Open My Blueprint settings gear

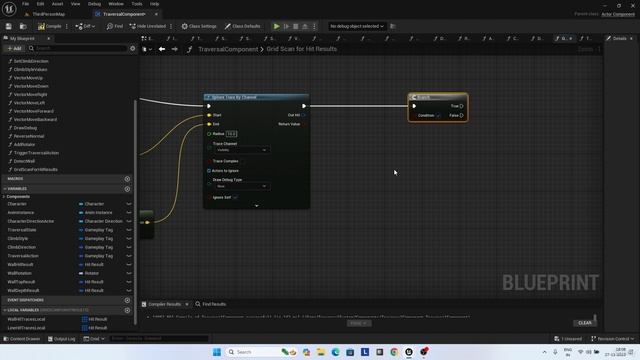(x=133, y=48)
